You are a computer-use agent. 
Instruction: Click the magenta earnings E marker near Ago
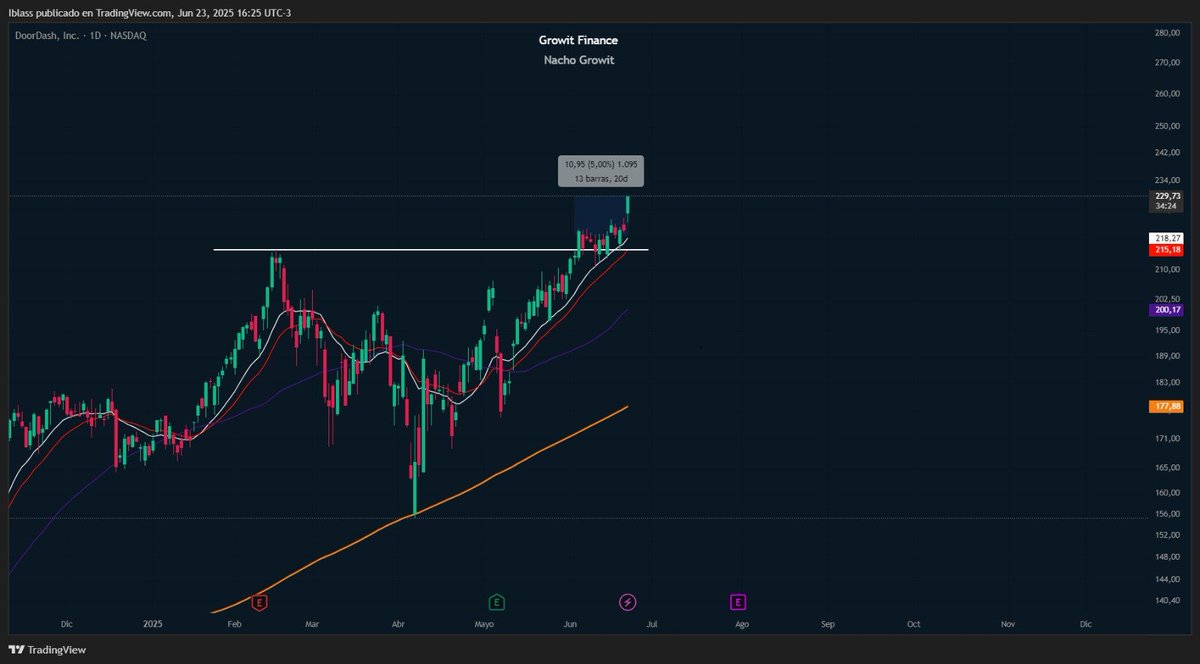(x=738, y=602)
